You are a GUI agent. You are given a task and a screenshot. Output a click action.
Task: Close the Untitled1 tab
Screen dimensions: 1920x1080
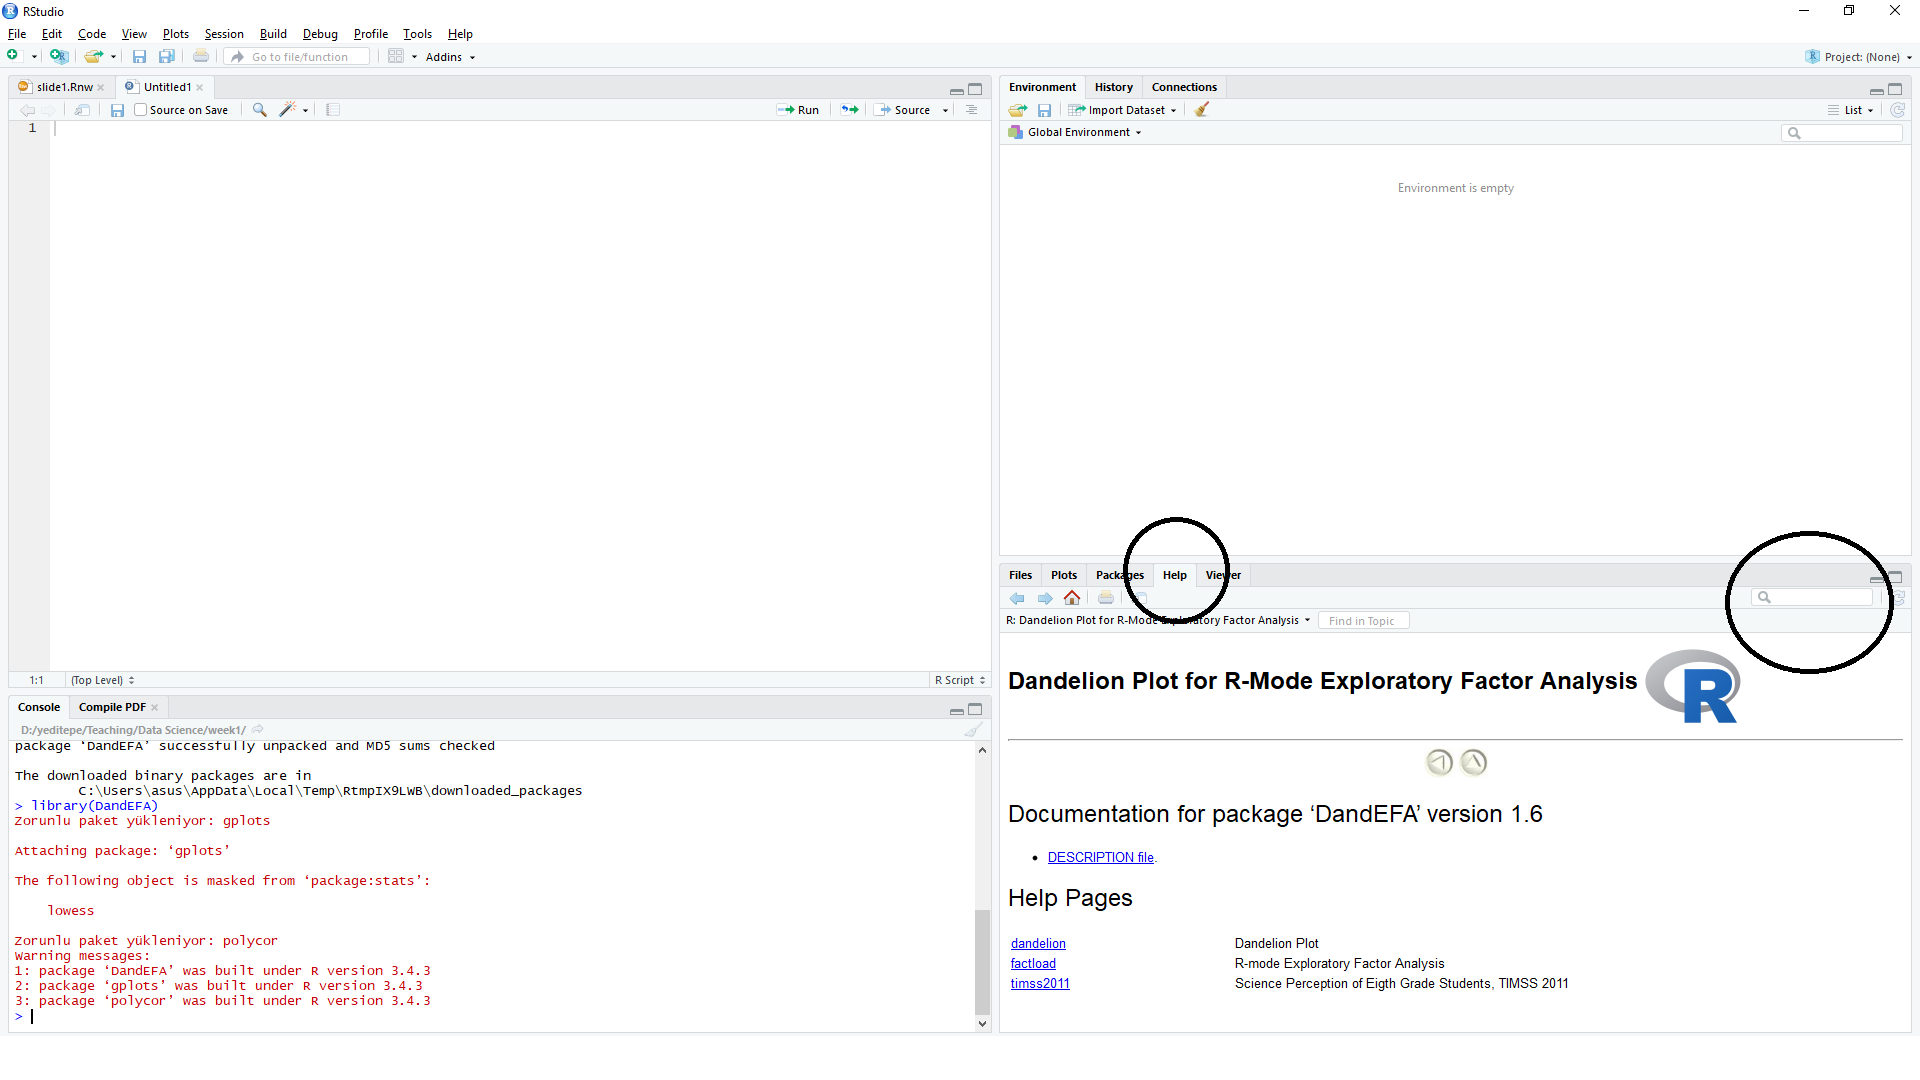[x=200, y=88]
